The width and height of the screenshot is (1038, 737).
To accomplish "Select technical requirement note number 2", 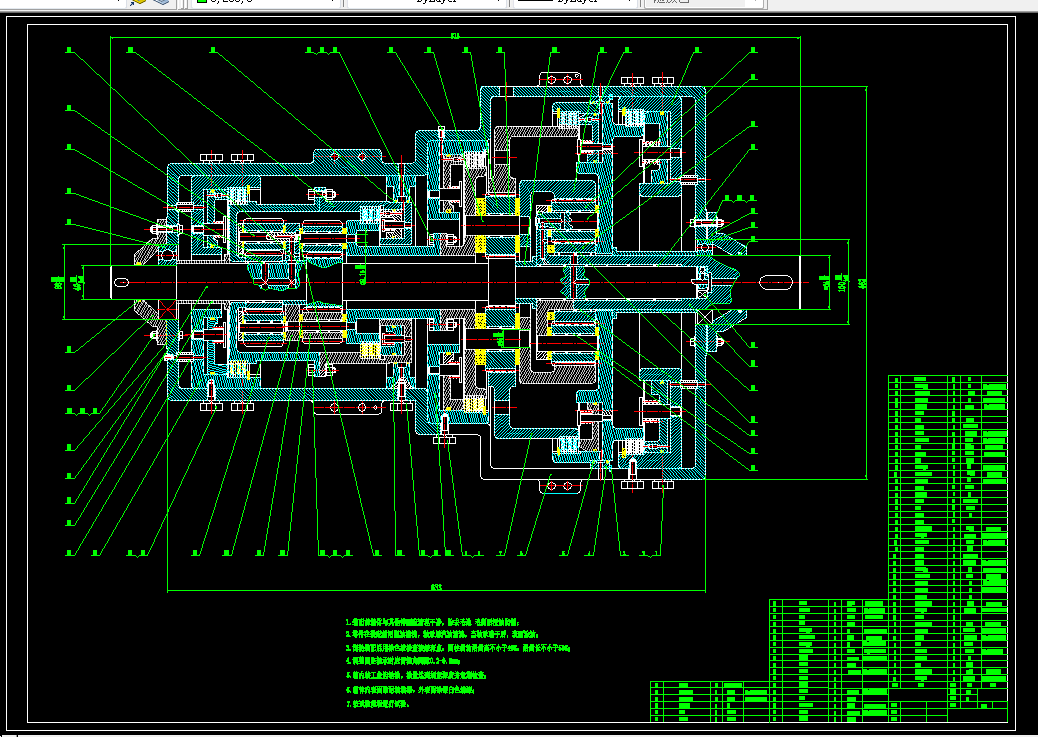I will coord(444,634).
